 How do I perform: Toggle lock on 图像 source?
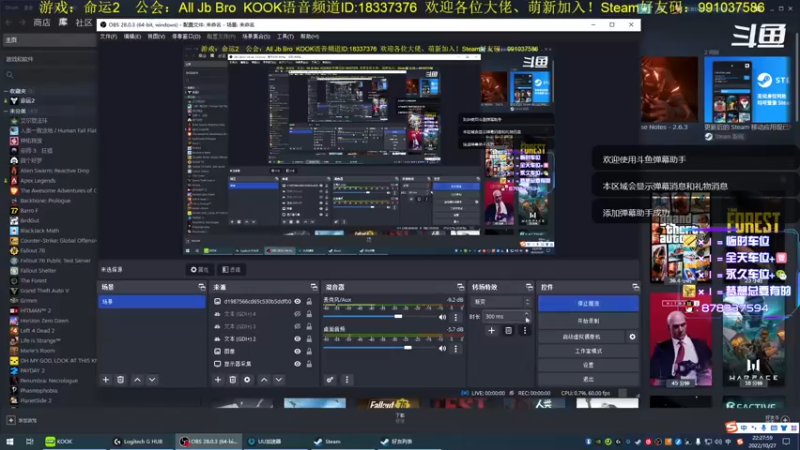(309, 351)
